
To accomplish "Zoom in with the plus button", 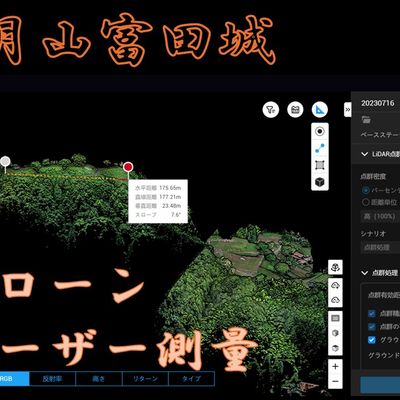I will tap(335, 367).
